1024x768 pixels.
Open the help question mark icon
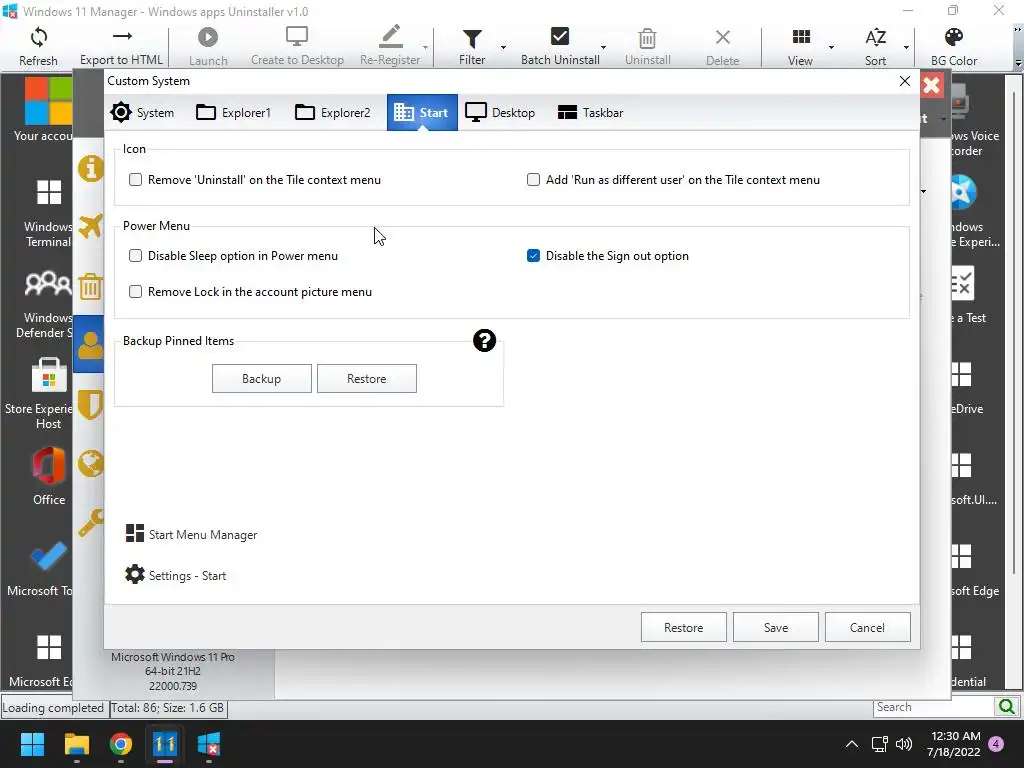484,340
